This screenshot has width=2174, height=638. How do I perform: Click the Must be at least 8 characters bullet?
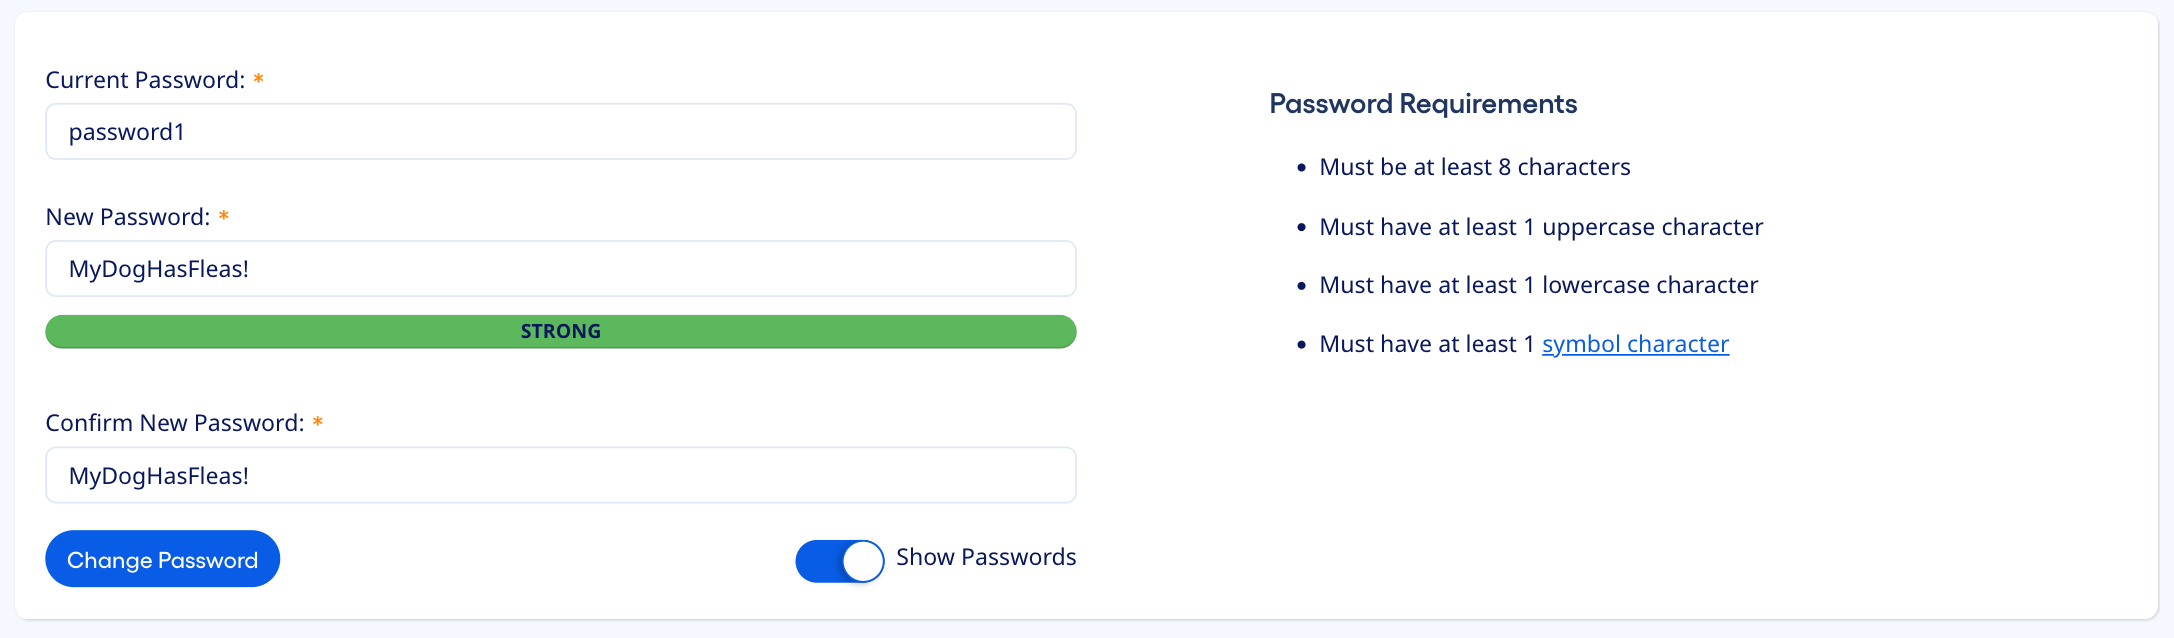(1475, 166)
